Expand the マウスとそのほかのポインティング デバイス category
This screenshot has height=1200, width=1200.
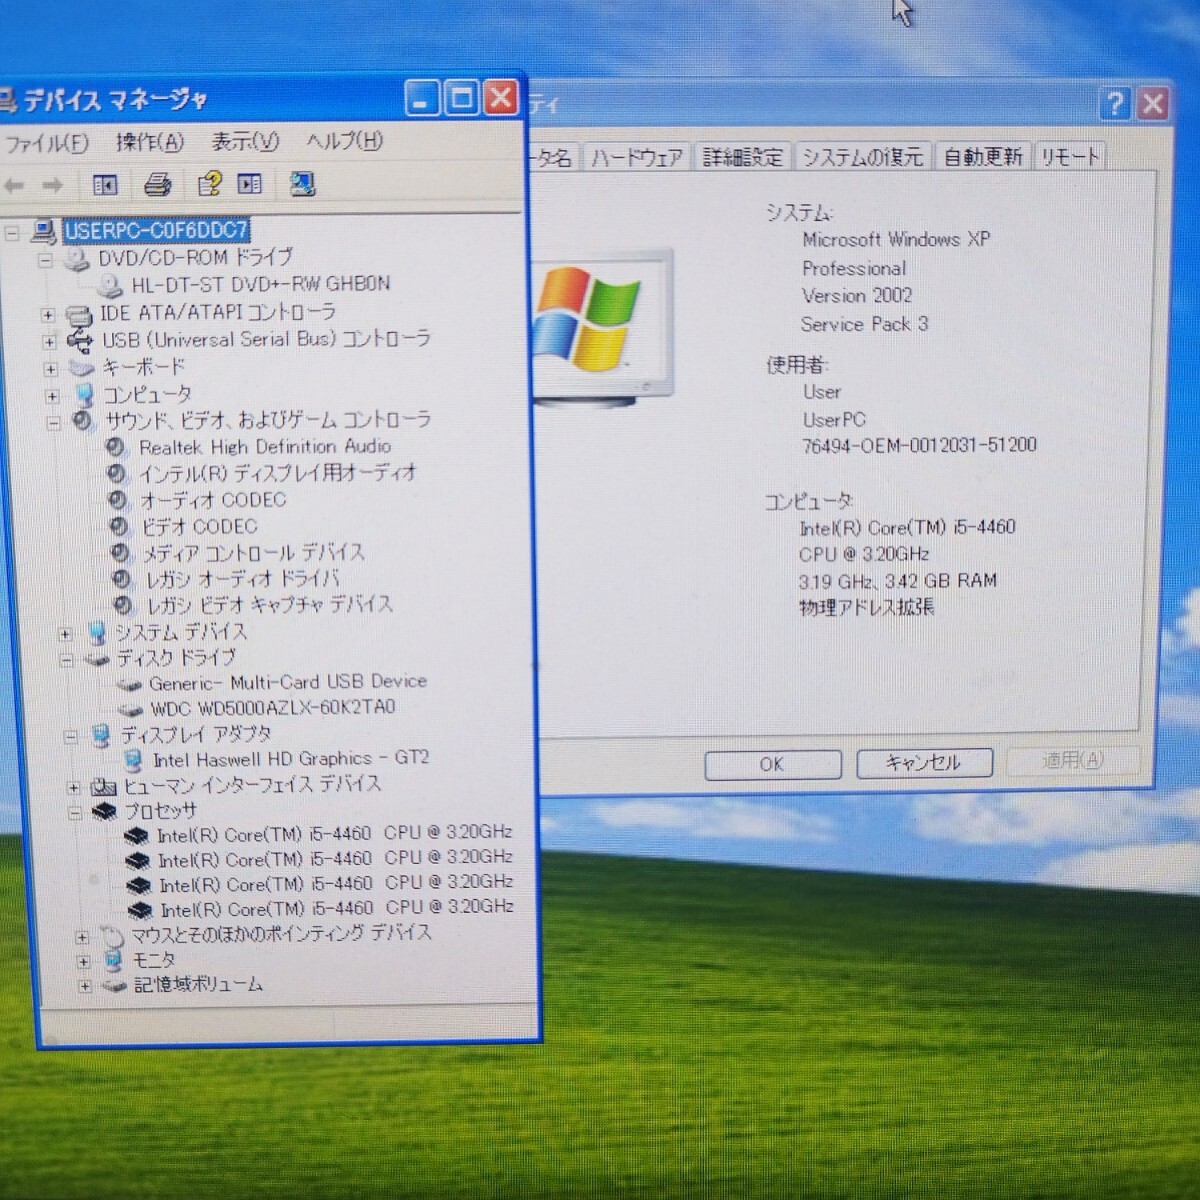pos(82,937)
